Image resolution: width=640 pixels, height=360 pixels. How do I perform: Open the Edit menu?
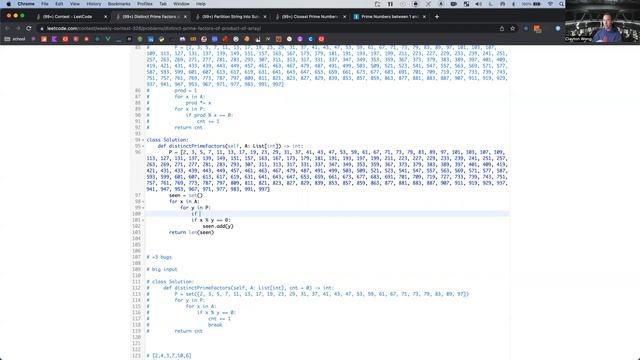point(59,4)
